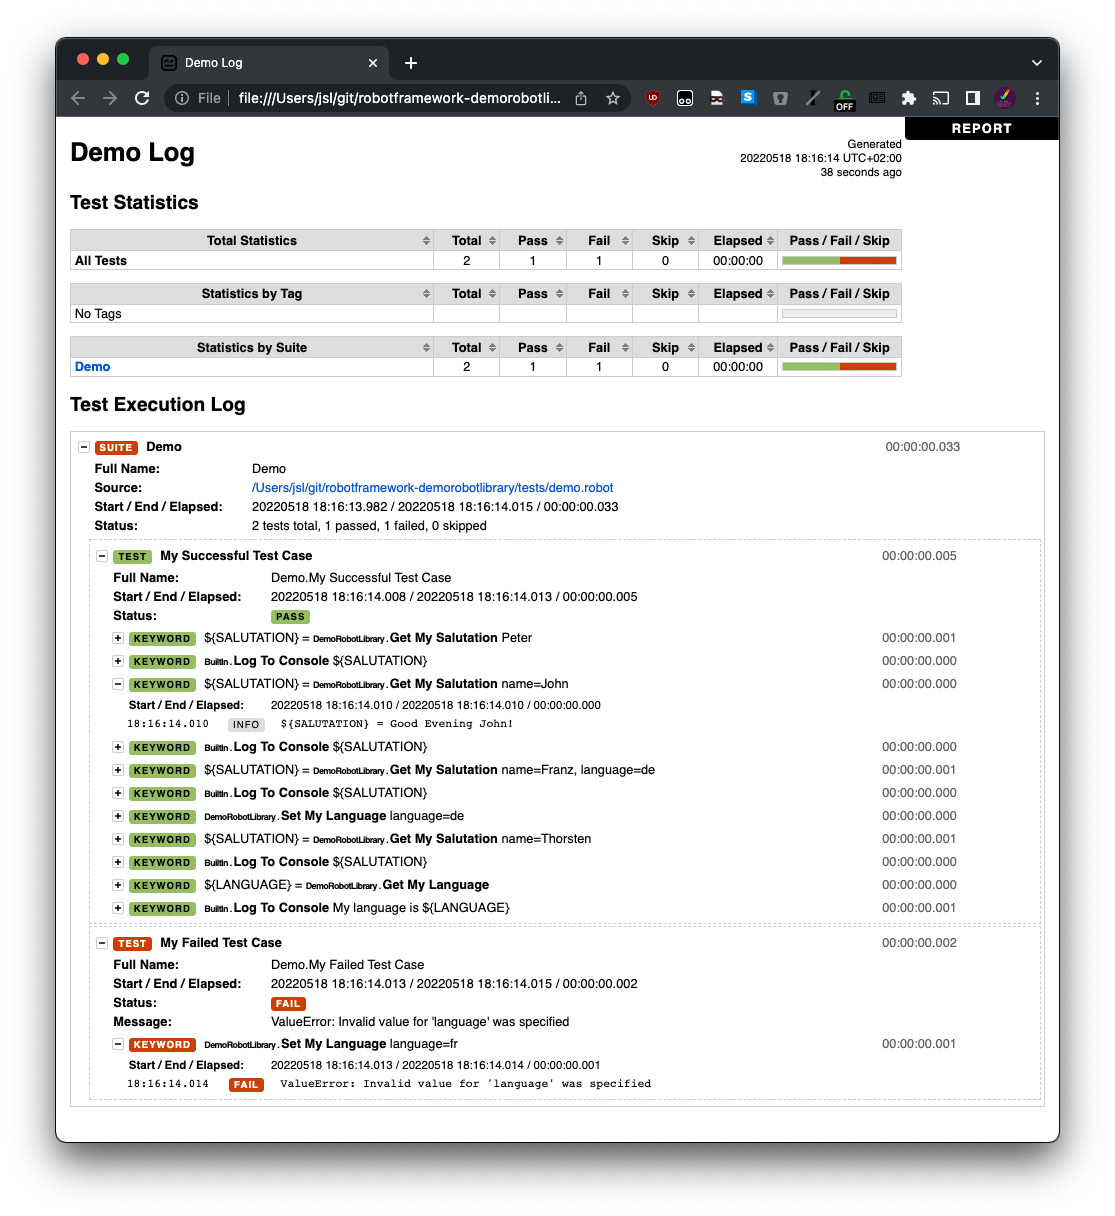The width and height of the screenshot is (1115, 1216).
Task: Open Chrome three-dot menu
Action: pos(1037,98)
